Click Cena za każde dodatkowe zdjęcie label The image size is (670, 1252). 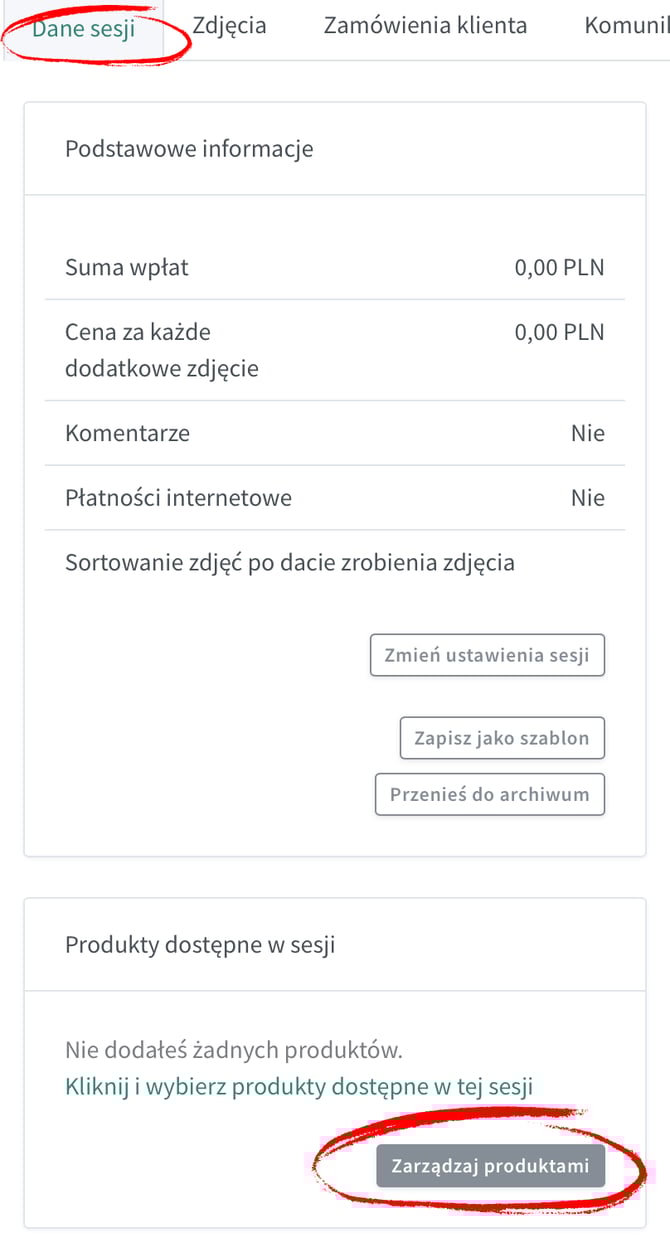coord(162,350)
